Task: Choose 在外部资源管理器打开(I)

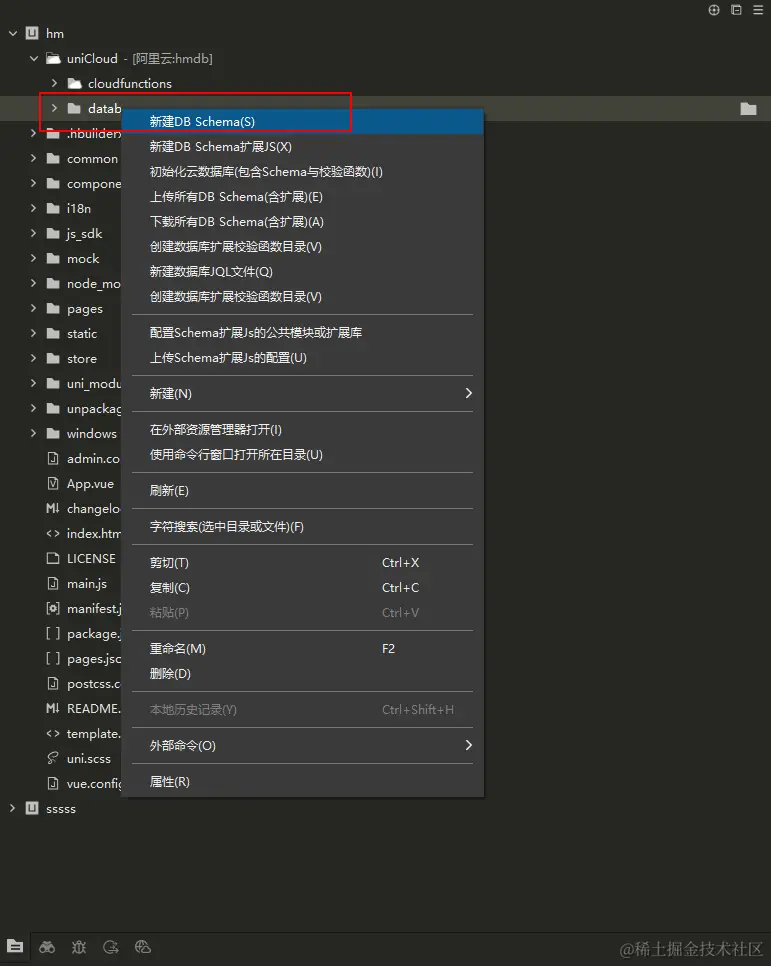Action: 302,429
